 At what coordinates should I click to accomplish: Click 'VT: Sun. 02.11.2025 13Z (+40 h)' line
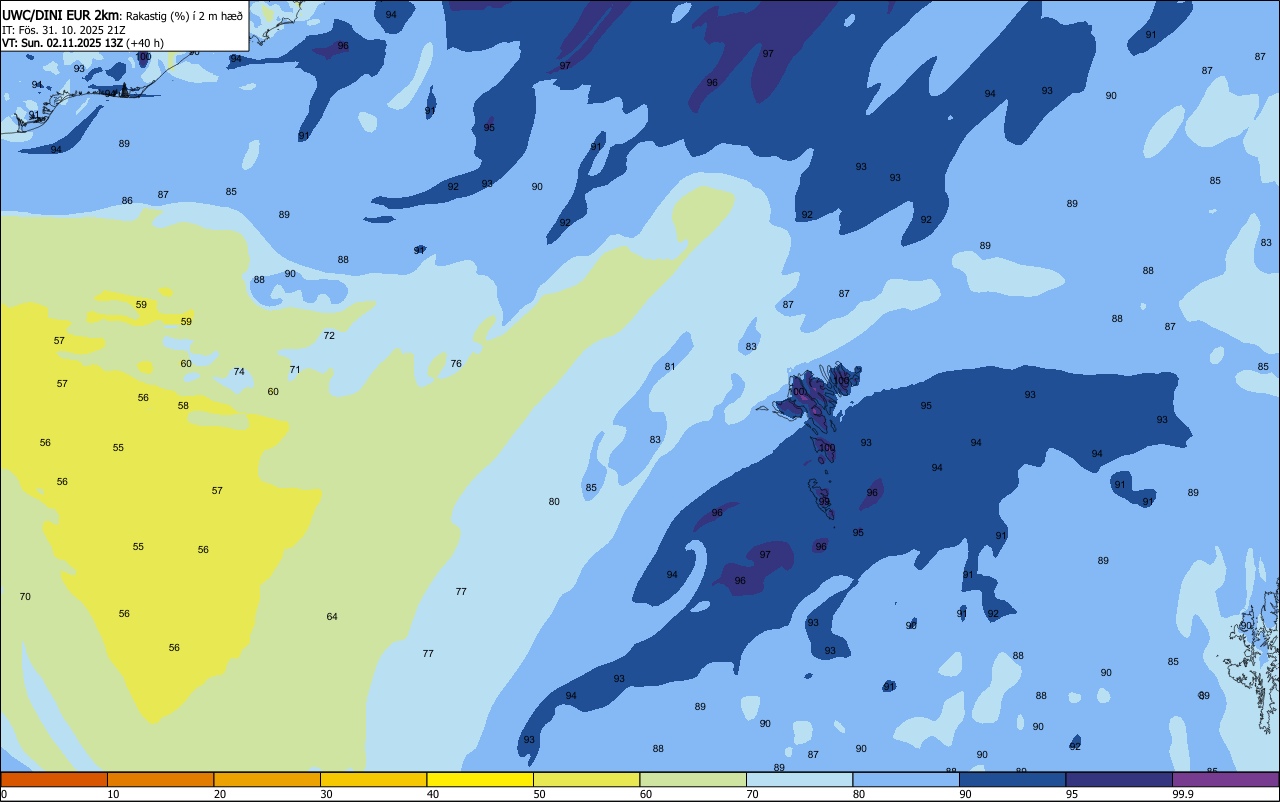(83, 43)
